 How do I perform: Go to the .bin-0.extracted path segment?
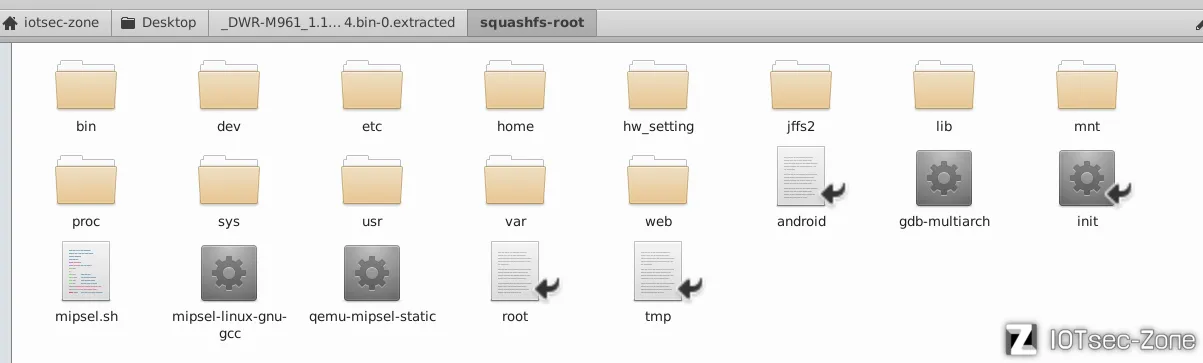coord(338,22)
